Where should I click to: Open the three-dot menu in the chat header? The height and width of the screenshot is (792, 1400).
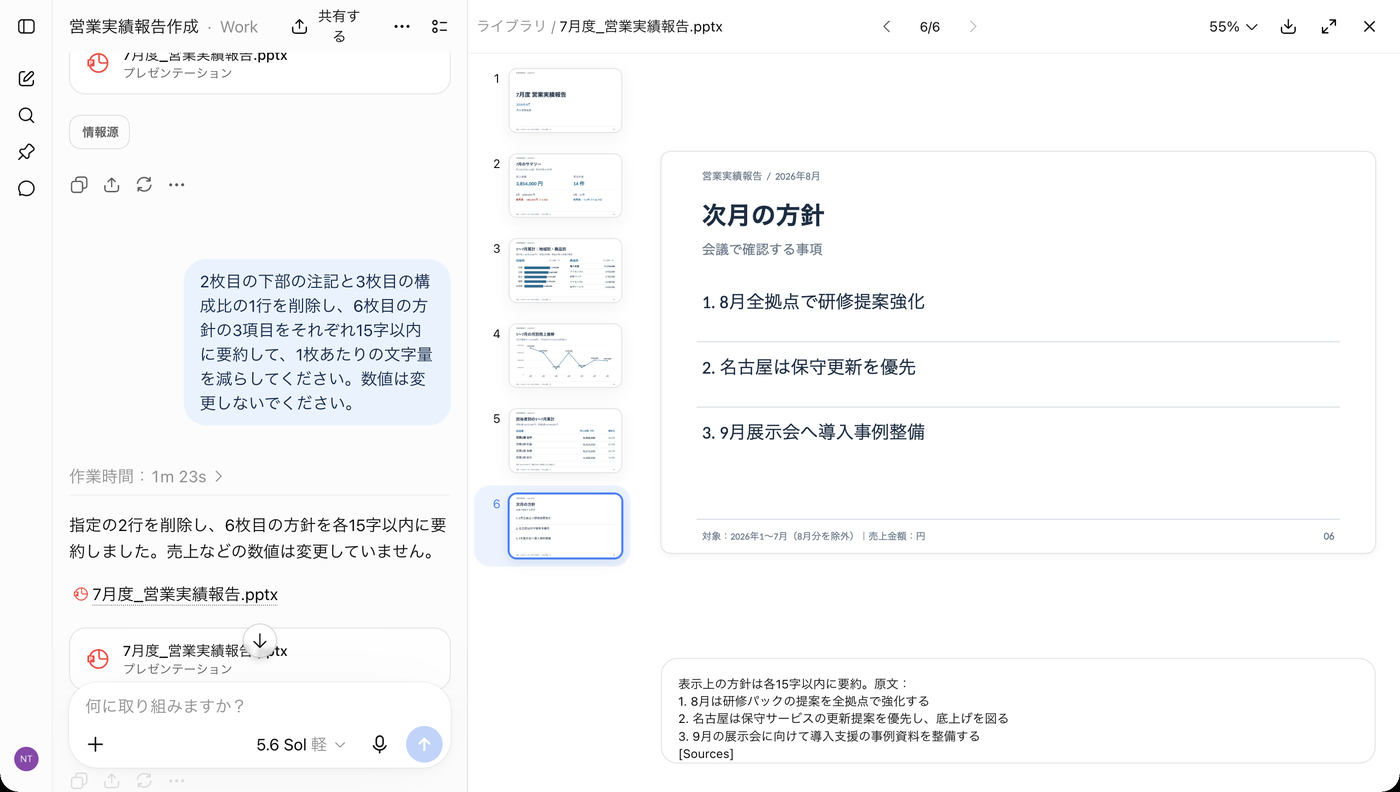(x=402, y=27)
